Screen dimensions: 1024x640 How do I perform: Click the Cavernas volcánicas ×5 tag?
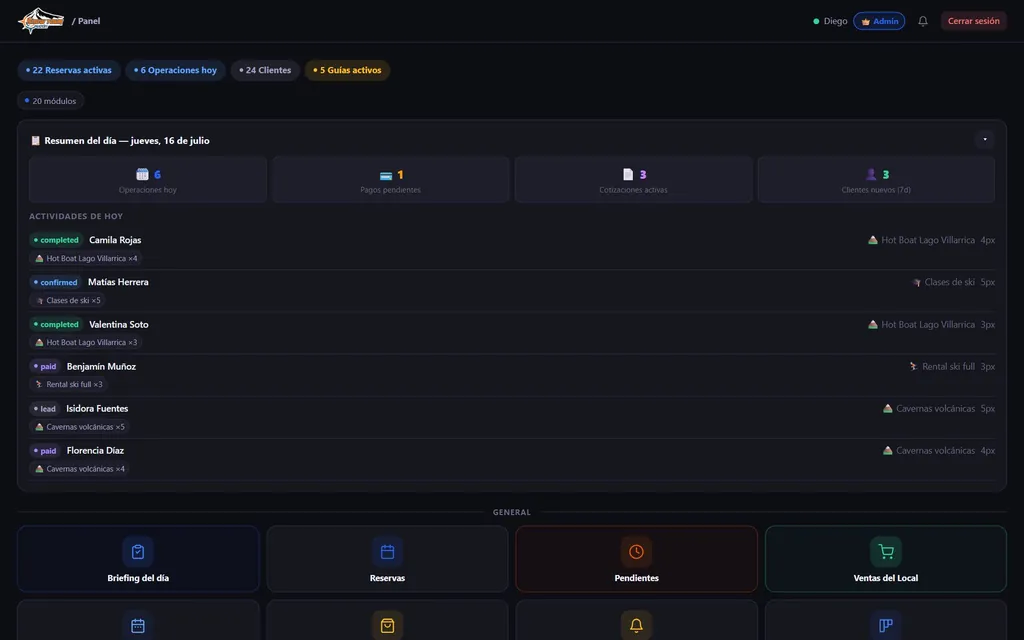click(x=80, y=427)
